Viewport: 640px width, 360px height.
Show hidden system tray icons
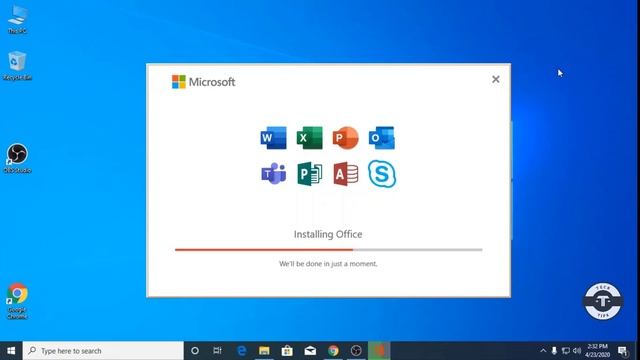[x=543, y=351]
